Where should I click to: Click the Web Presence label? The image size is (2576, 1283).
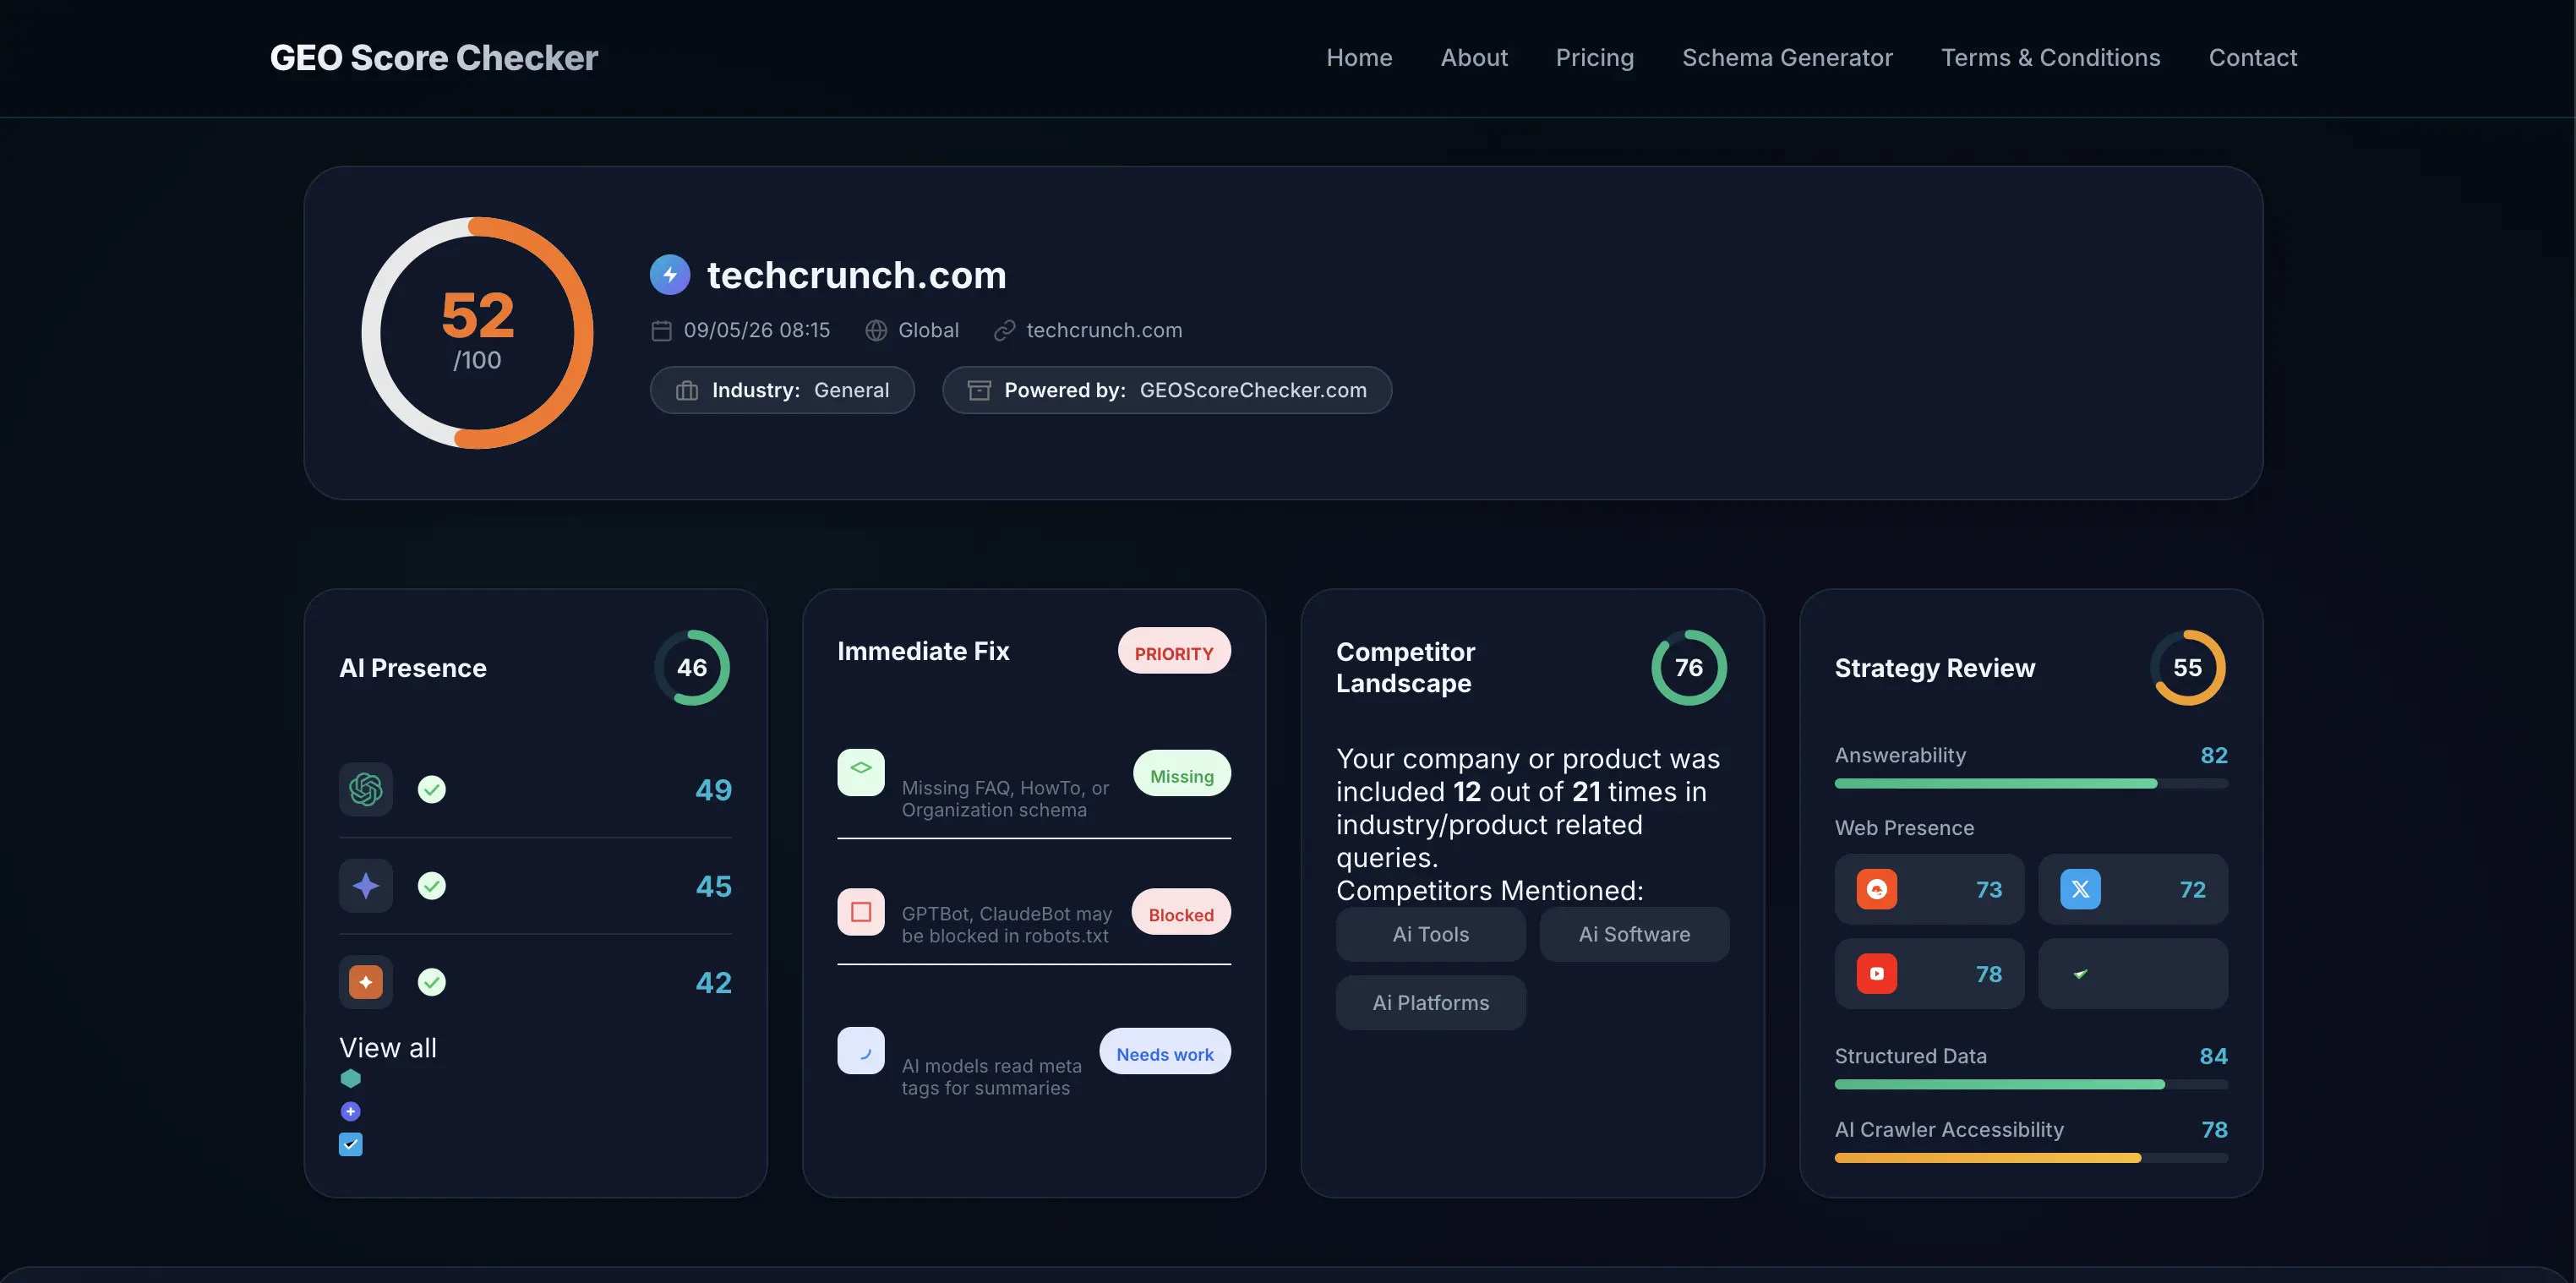tap(1904, 828)
